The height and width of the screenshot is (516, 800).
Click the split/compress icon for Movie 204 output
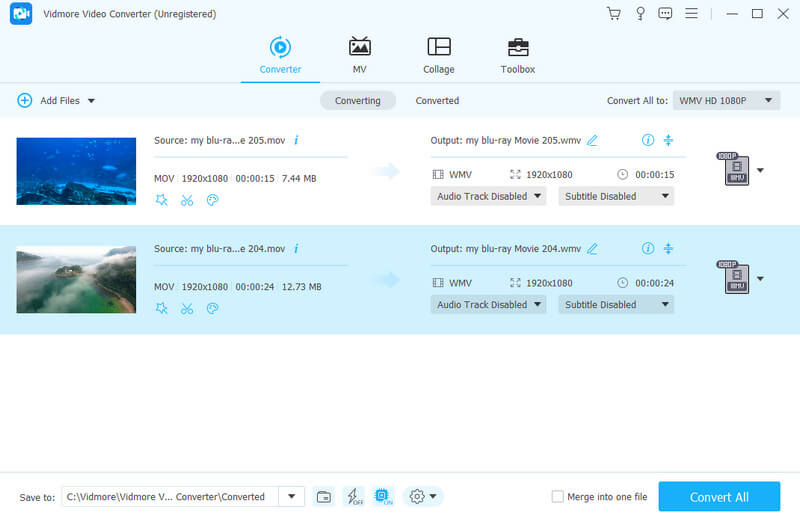(669, 249)
